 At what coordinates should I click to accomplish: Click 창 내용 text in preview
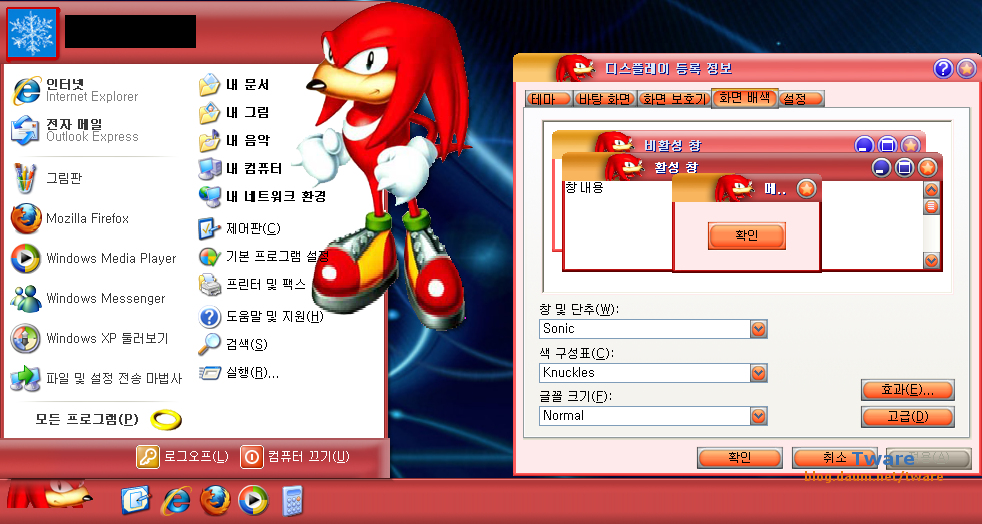click(x=584, y=187)
